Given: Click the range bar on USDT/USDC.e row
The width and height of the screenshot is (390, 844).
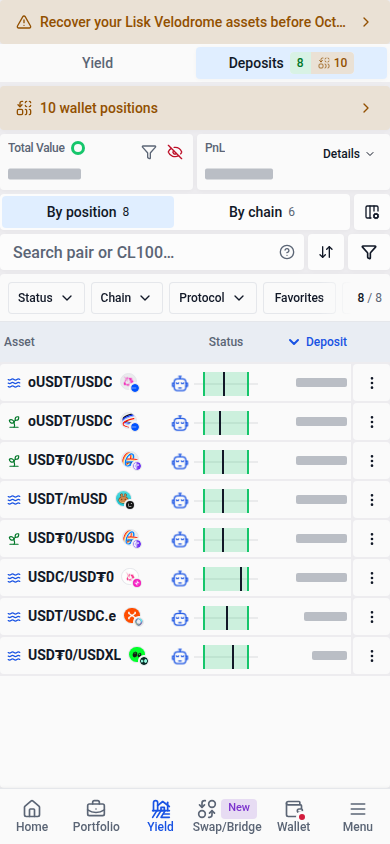Looking at the screenshot, I should (226, 618).
